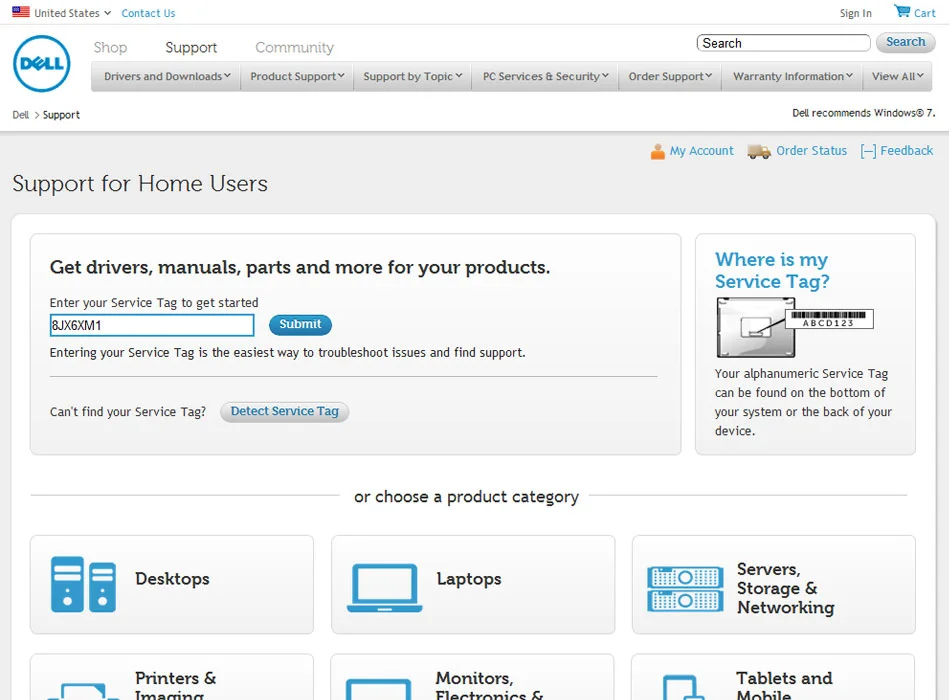Click the My Account person icon
Screen dimensions: 950x700
[657, 151]
